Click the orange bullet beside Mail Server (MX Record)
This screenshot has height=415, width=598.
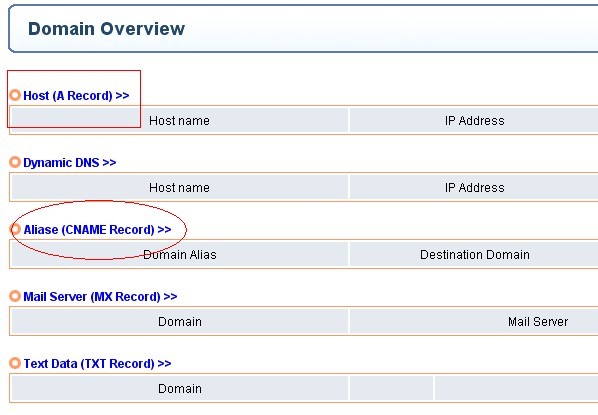click(15, 296)
